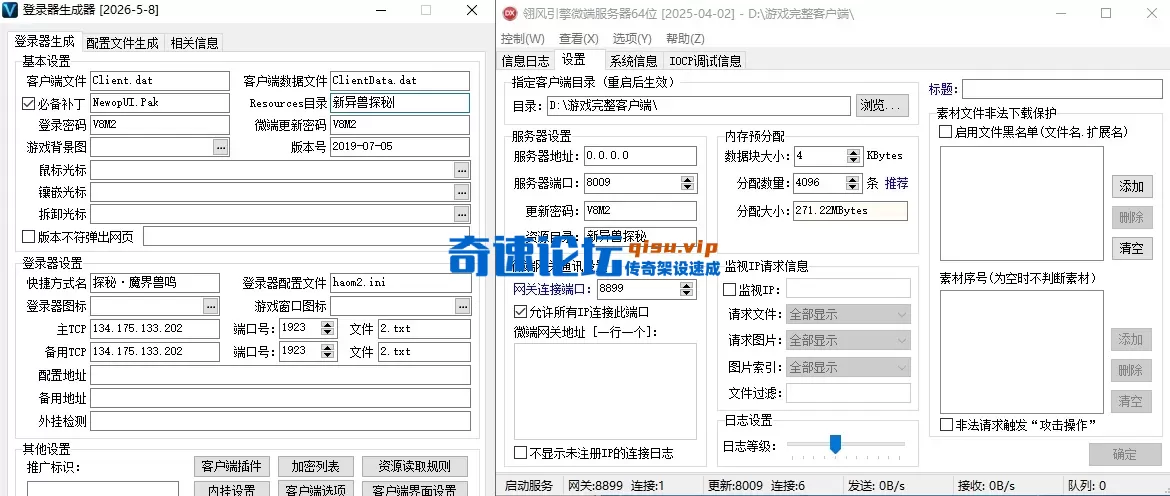Viewport: 1170px width, 496px height.
Task: Enable 不显示未注册IP的连接日志 checkbox
Action: click(x=520, y=453)
